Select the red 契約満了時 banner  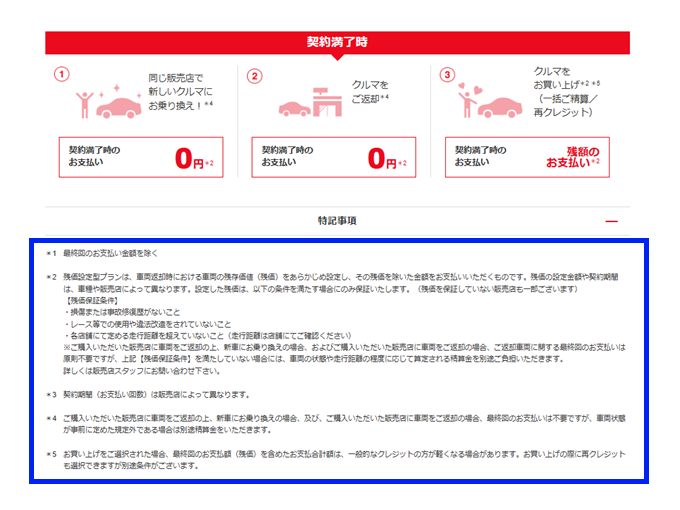click(337, 42)
